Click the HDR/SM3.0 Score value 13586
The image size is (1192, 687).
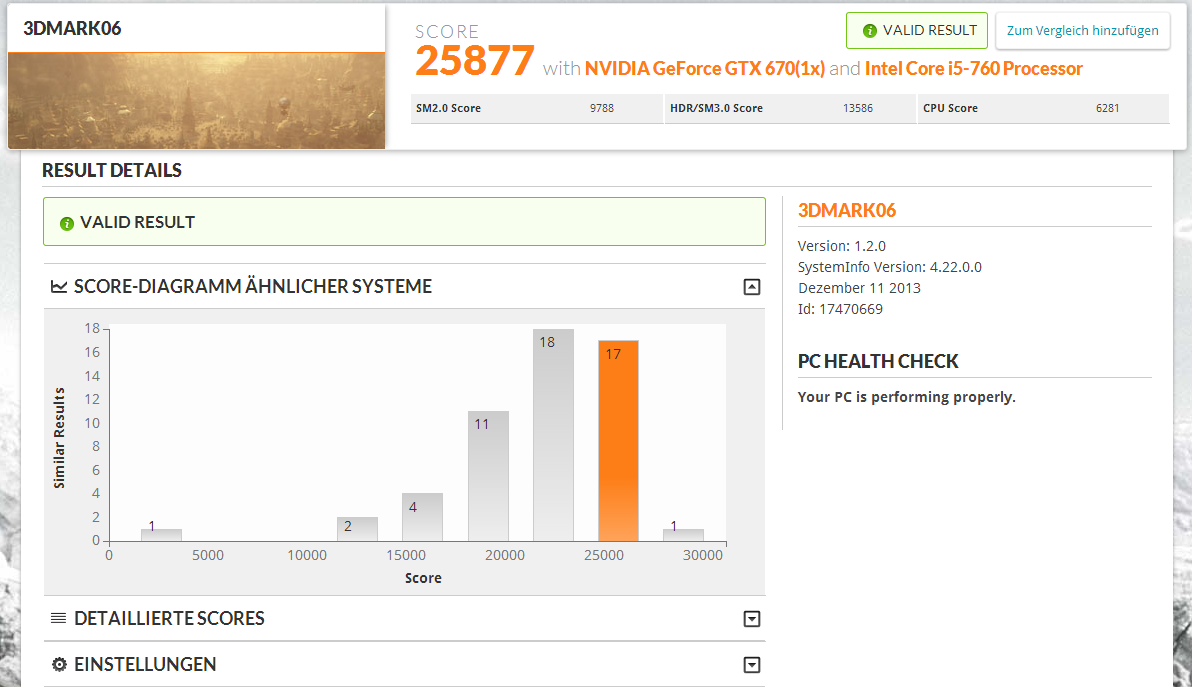point(858,108)
